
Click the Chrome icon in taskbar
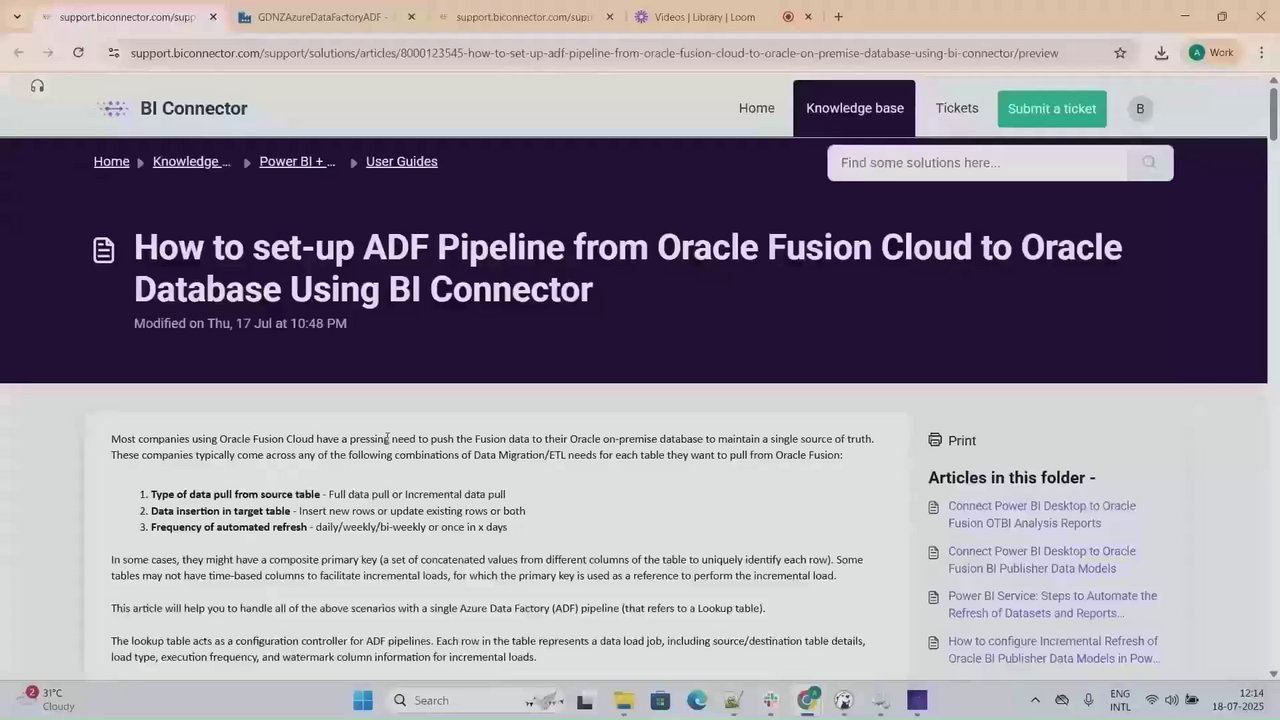coord(807,700)
